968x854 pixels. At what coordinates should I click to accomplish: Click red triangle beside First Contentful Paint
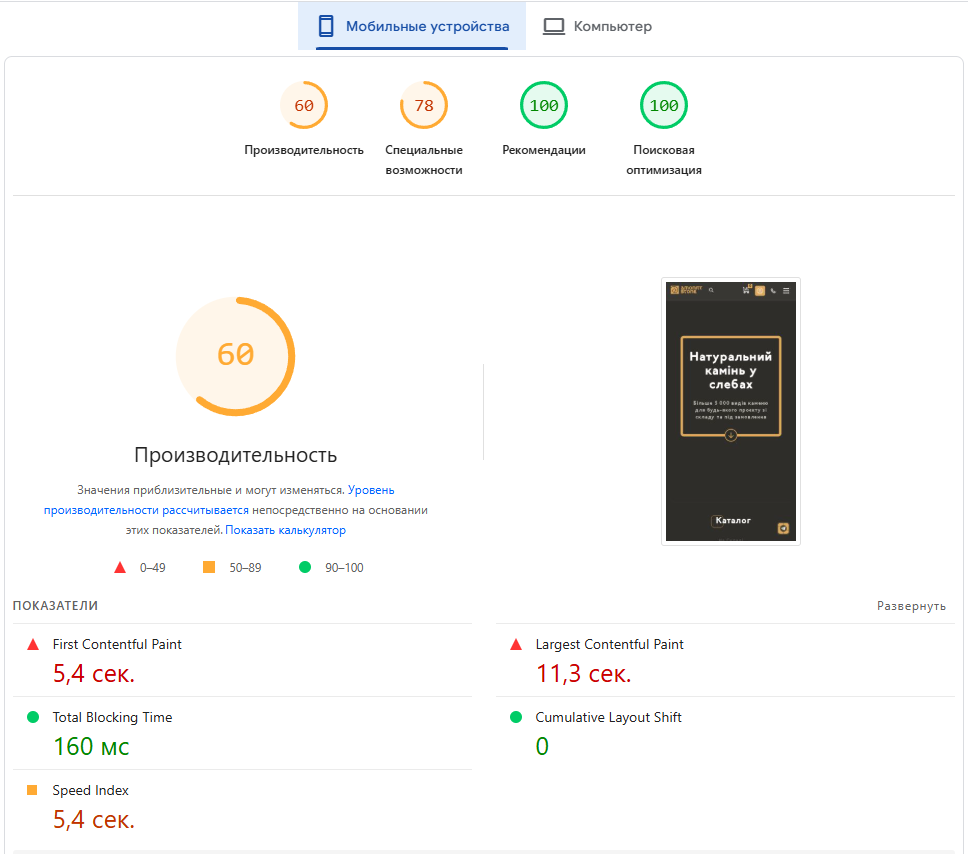(33, 645)
